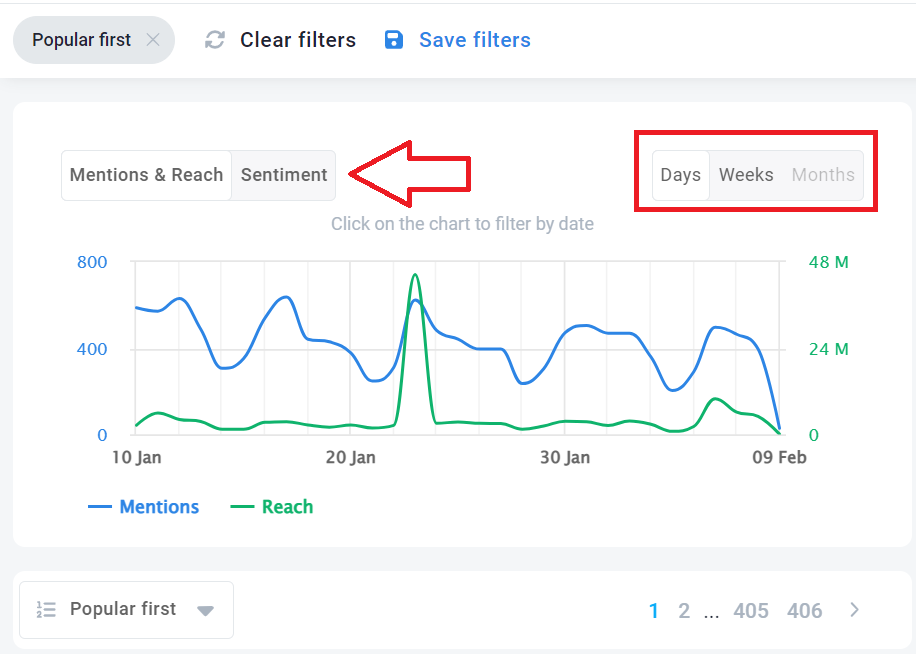This screenshot has height=654, width=916.
Task: Jump to page 406 of results
Action: pyautogui.click(x=804, y=611)
